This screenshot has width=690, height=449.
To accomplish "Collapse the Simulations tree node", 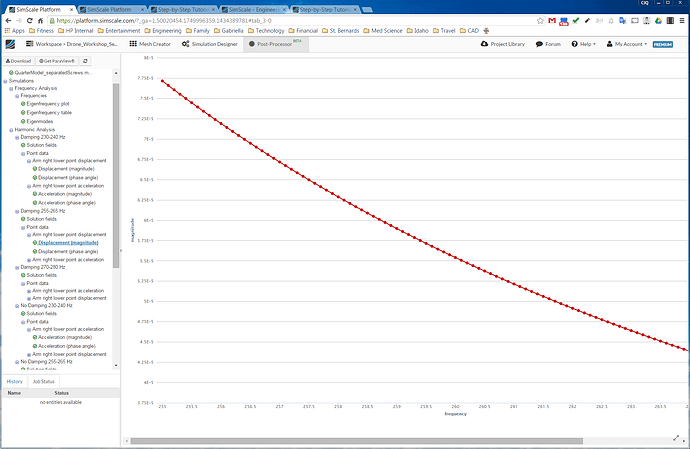I will click(5, 81).
